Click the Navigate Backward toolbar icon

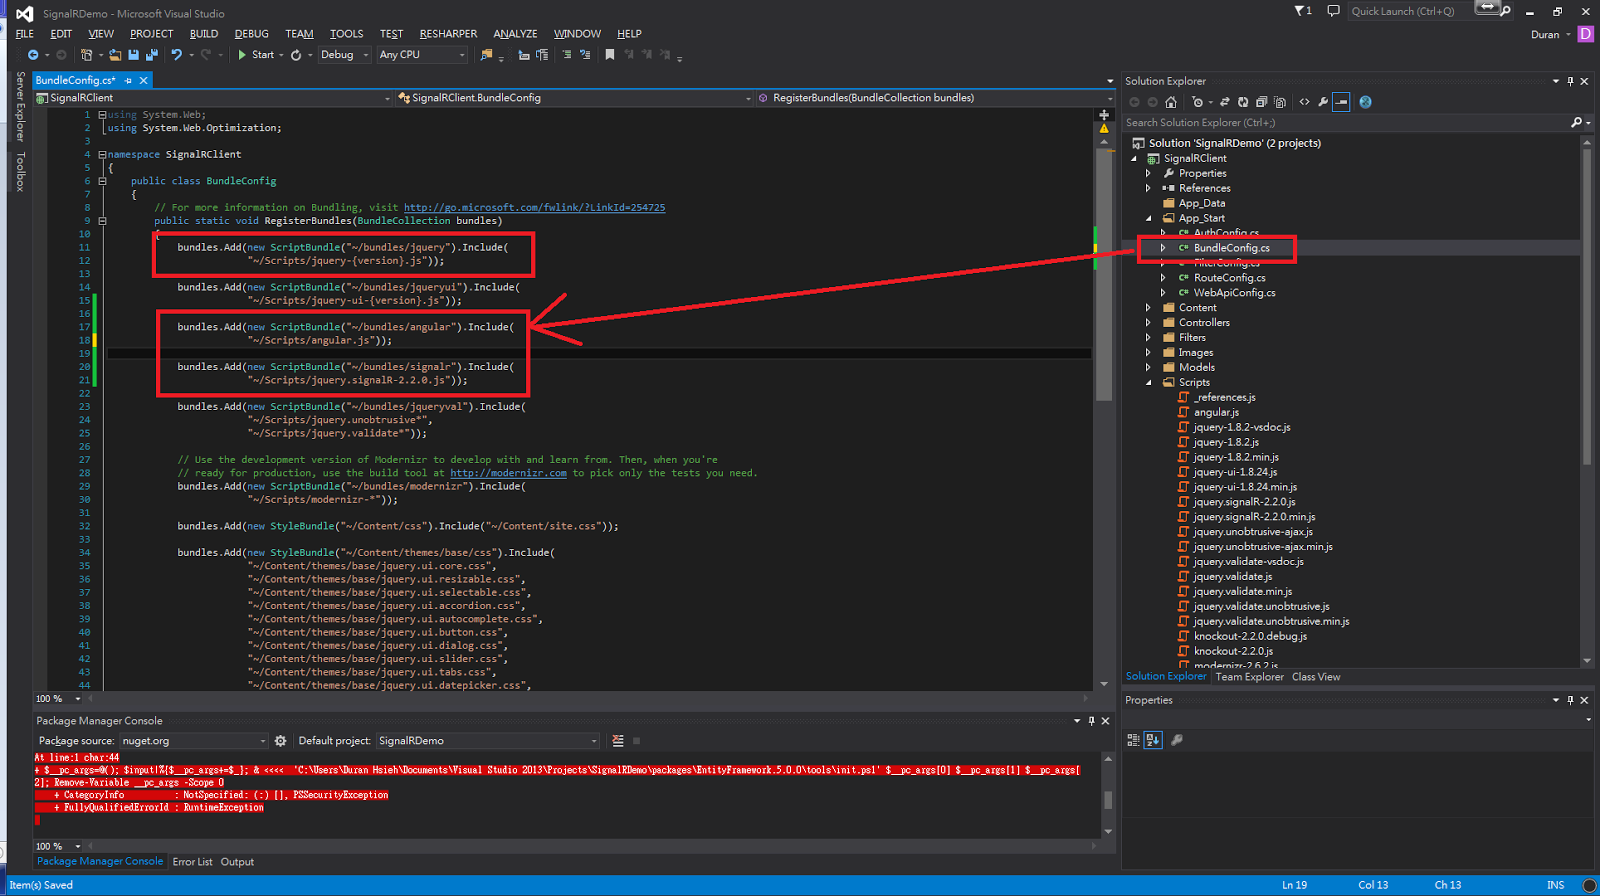(33, 55)
